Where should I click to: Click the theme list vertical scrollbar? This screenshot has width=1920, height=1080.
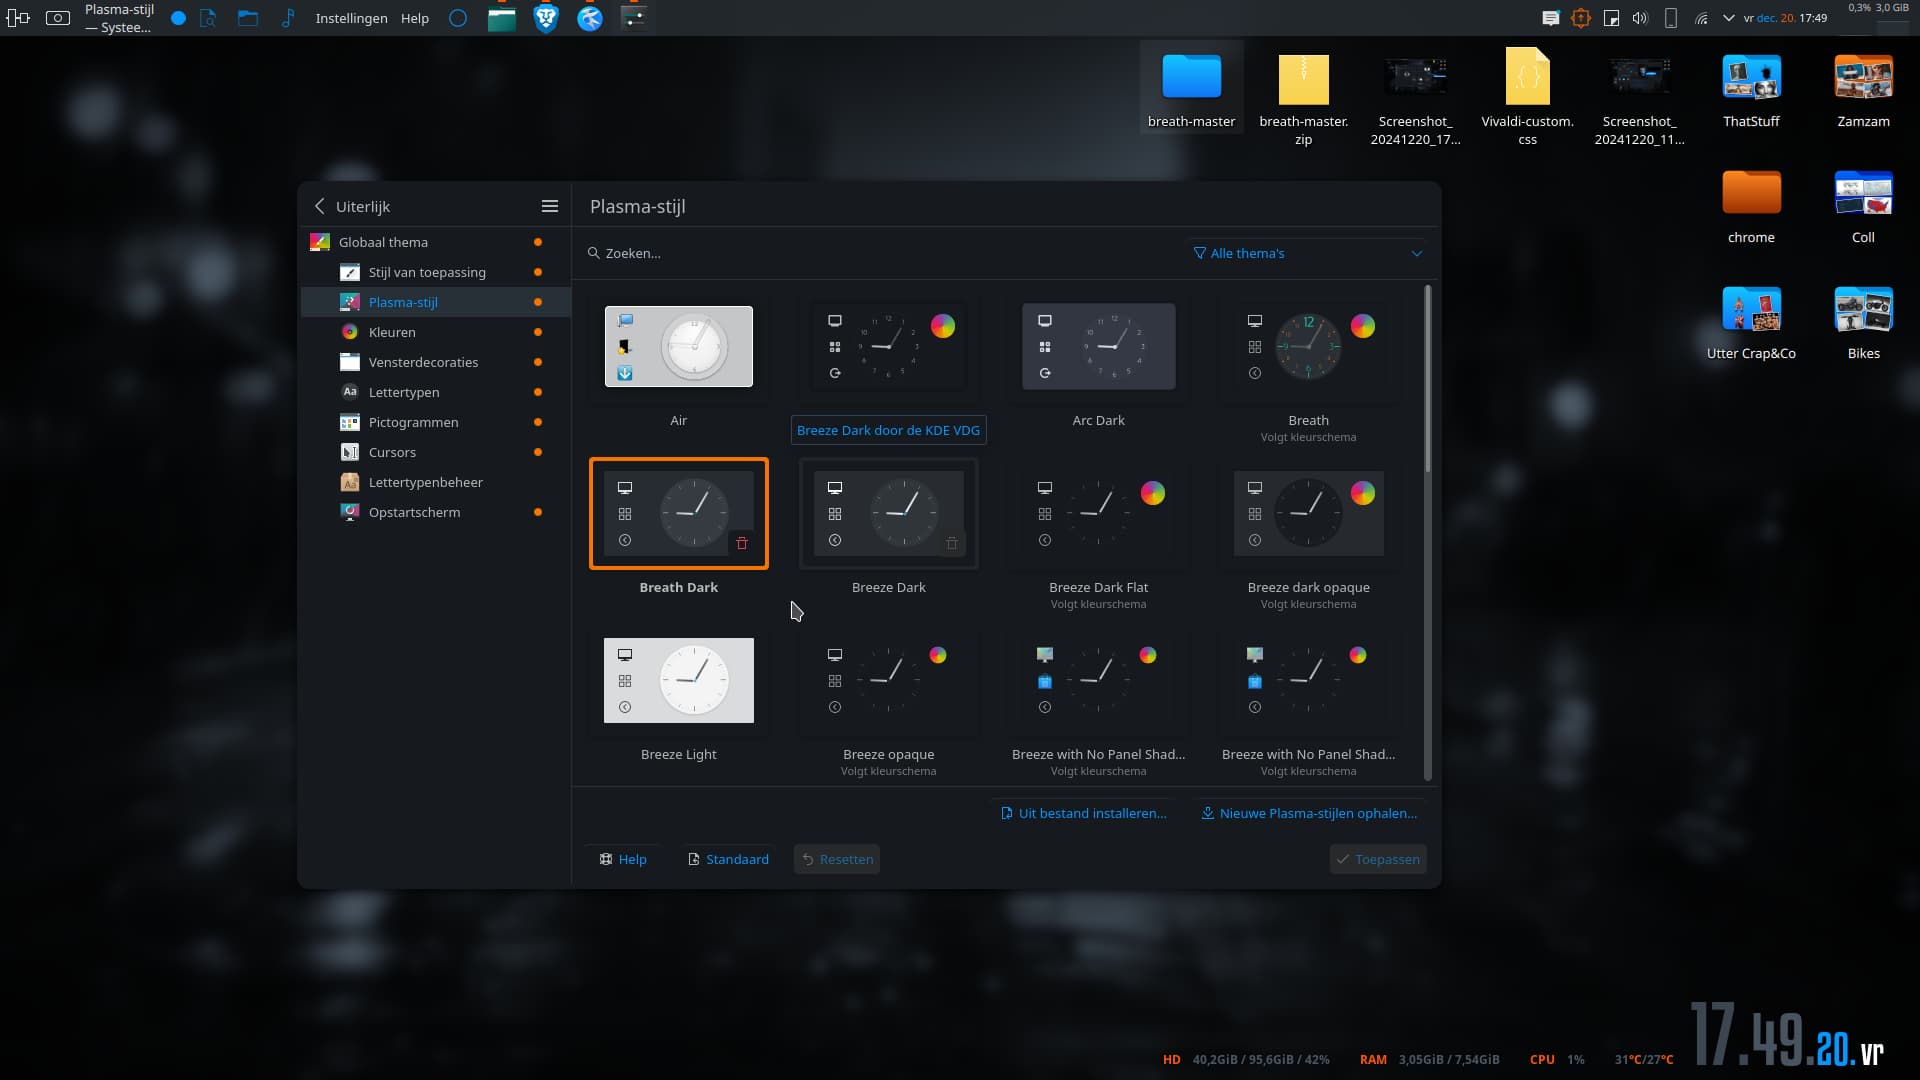click(x=1427, y=380)
